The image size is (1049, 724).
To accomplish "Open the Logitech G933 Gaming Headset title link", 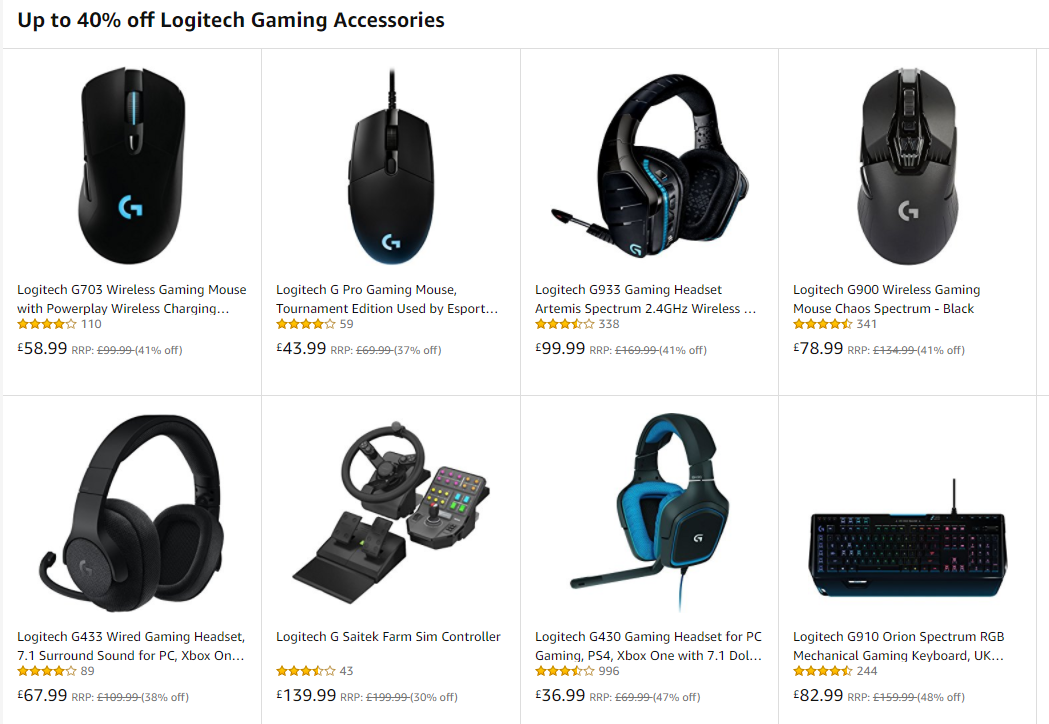I will [x=646, y=299].
